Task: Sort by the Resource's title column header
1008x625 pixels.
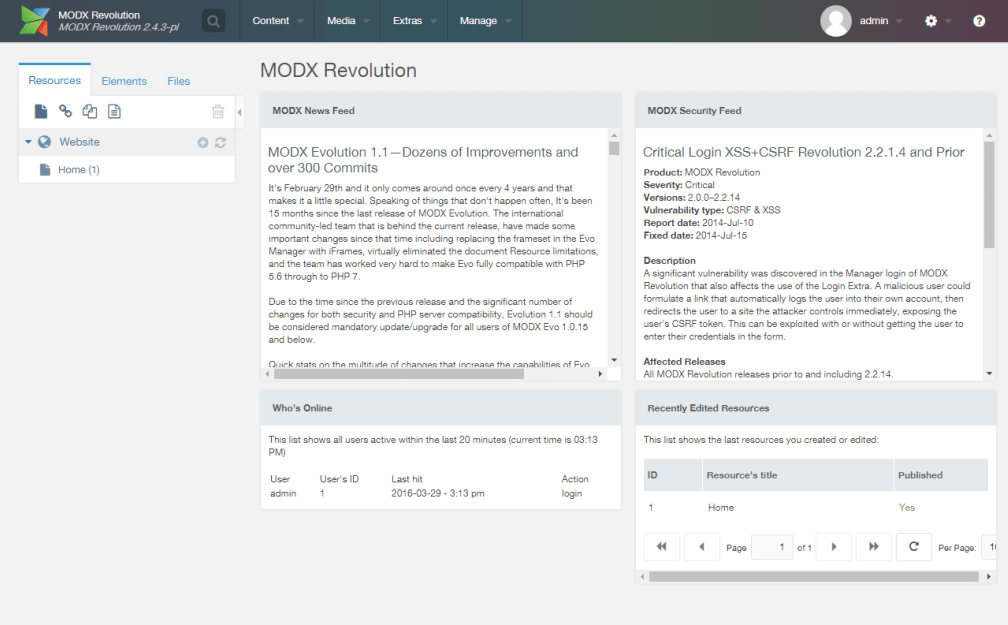Action: (x=798, y=475)
